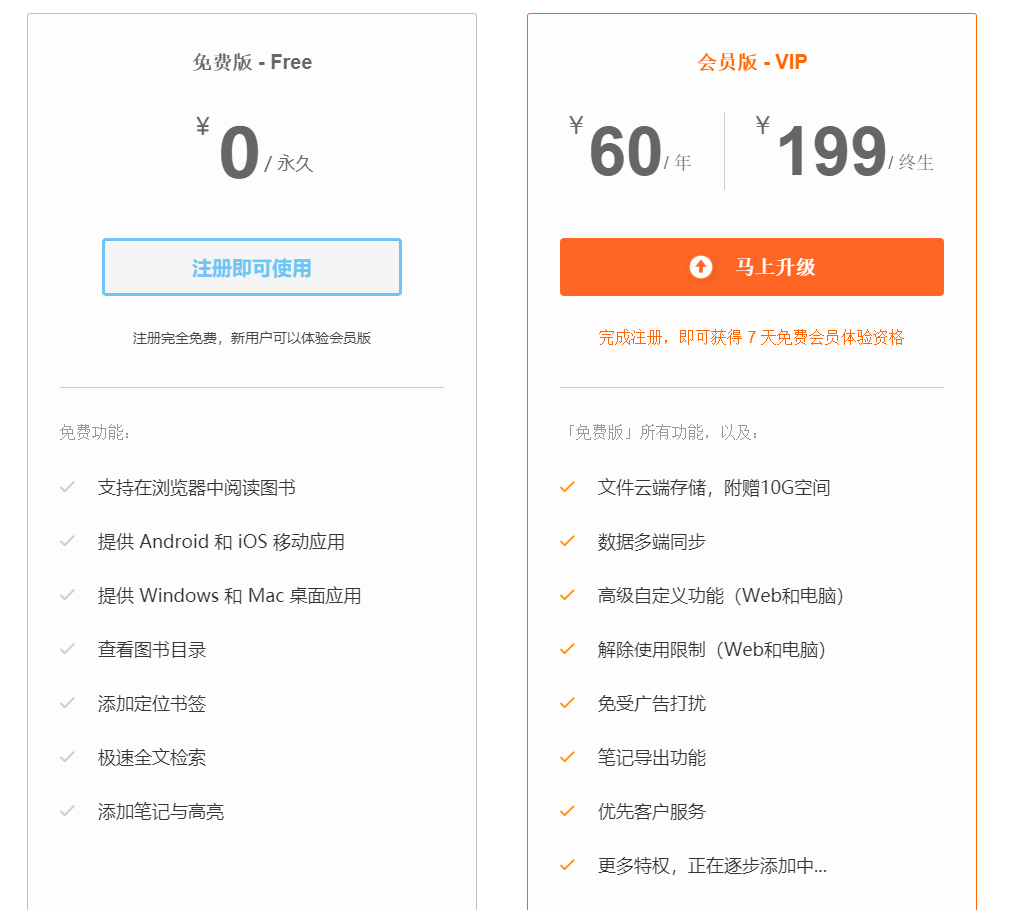
Task: Click 提供 Android 和 iOS 移动应用 item
Action: (221, 542)
